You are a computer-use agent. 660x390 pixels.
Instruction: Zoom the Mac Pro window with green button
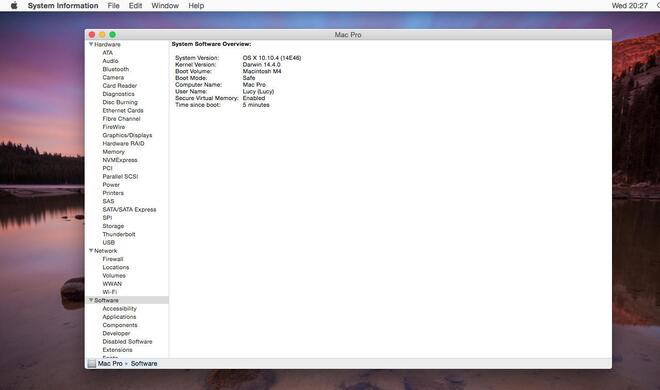click(112, 34)
